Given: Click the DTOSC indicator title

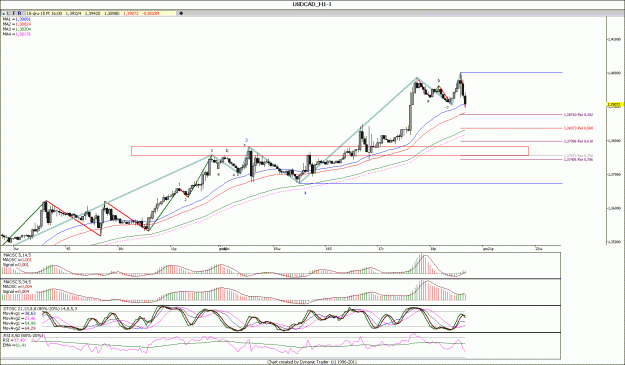Looking at the screenshot, I should (40, 308).
